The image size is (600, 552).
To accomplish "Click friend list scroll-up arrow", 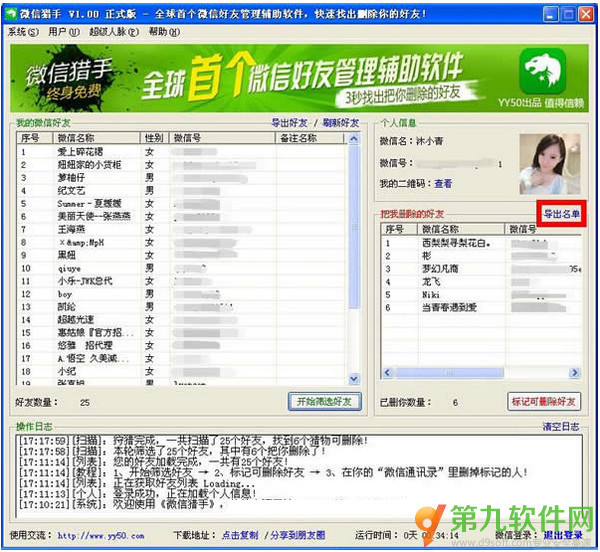I will tap(354, 138).
